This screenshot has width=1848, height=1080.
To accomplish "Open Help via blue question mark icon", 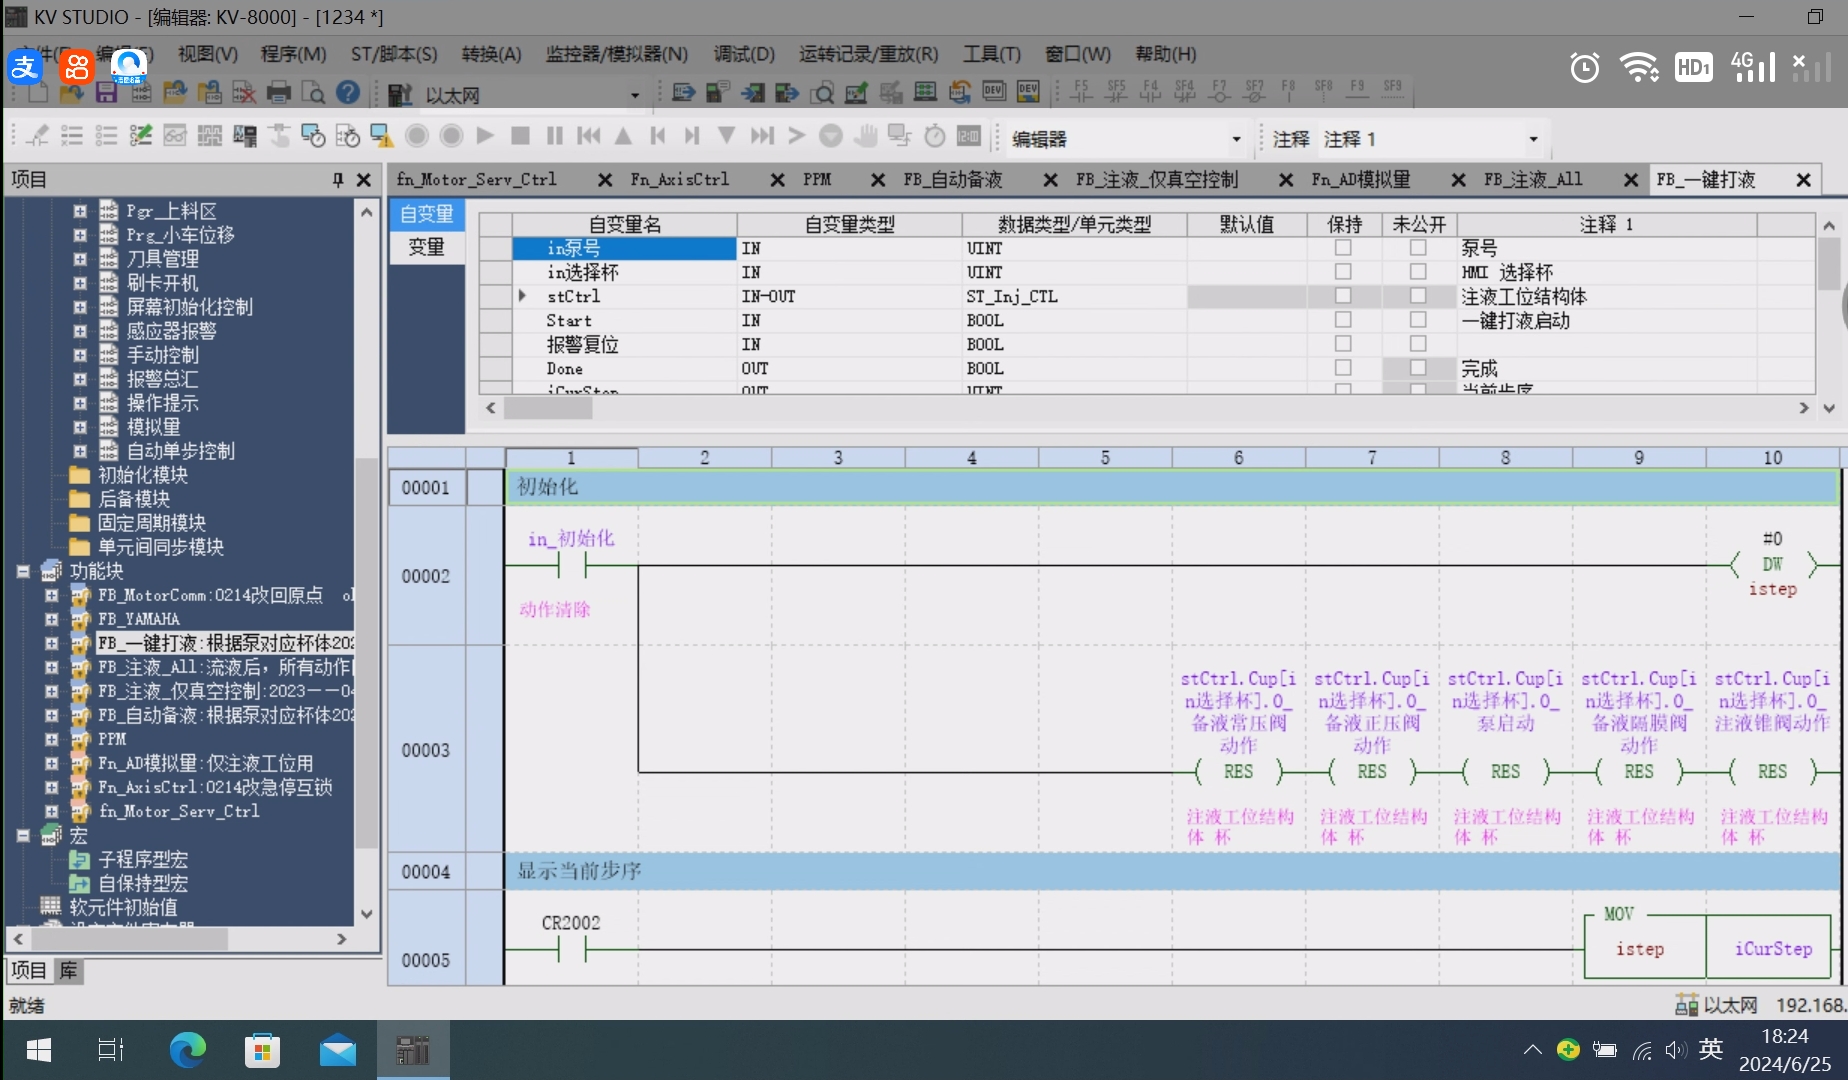I will (348, 93).
